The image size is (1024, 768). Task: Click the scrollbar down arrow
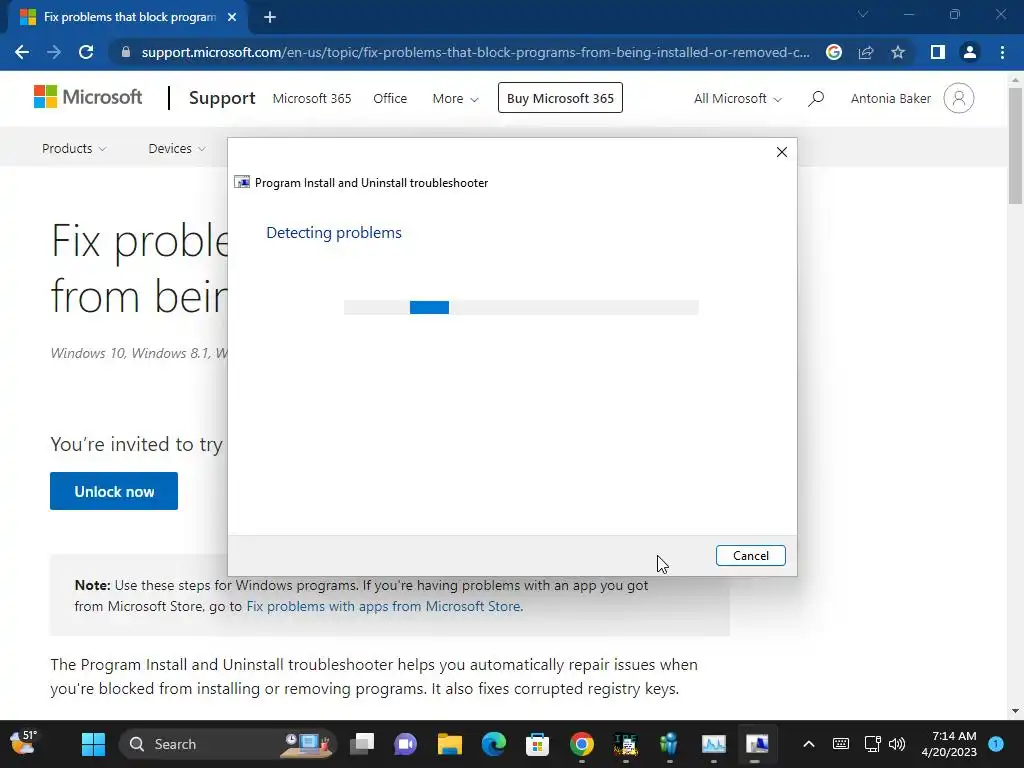(1015, 711)
